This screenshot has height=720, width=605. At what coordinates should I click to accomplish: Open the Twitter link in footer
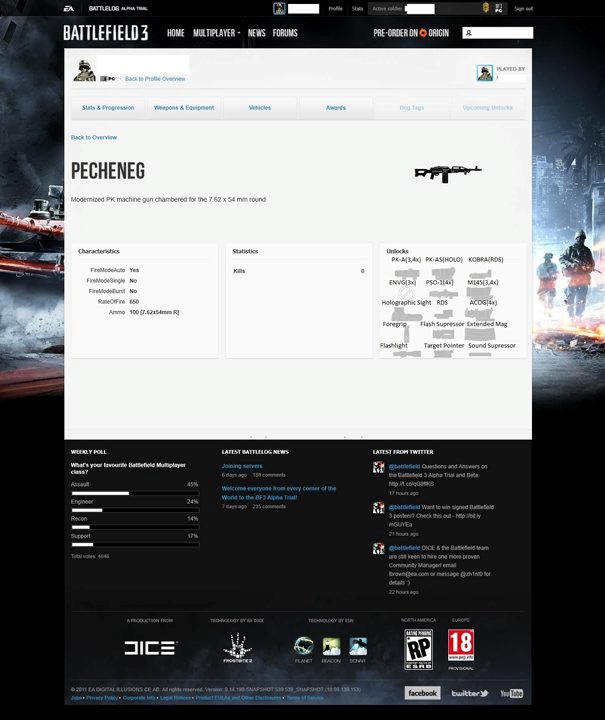[470, 693]
